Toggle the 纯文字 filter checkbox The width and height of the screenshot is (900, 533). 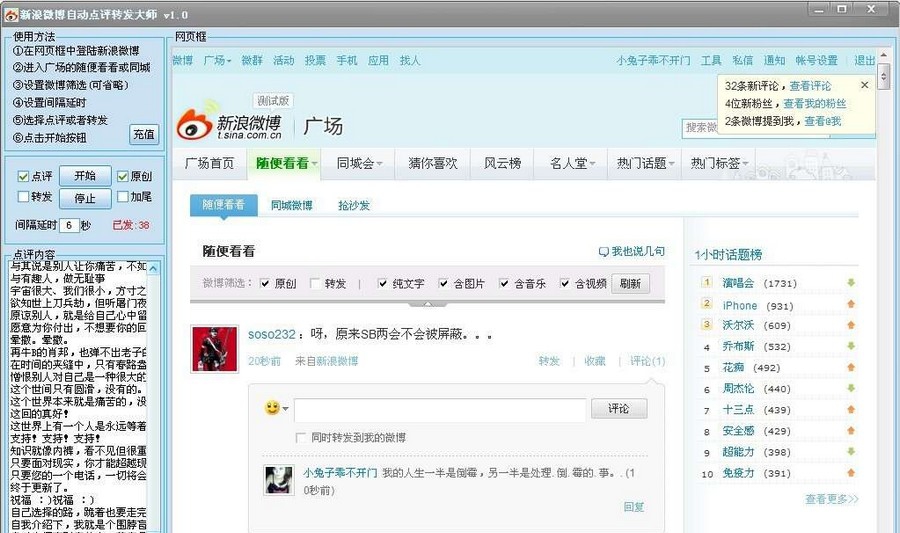pos(382,283)
